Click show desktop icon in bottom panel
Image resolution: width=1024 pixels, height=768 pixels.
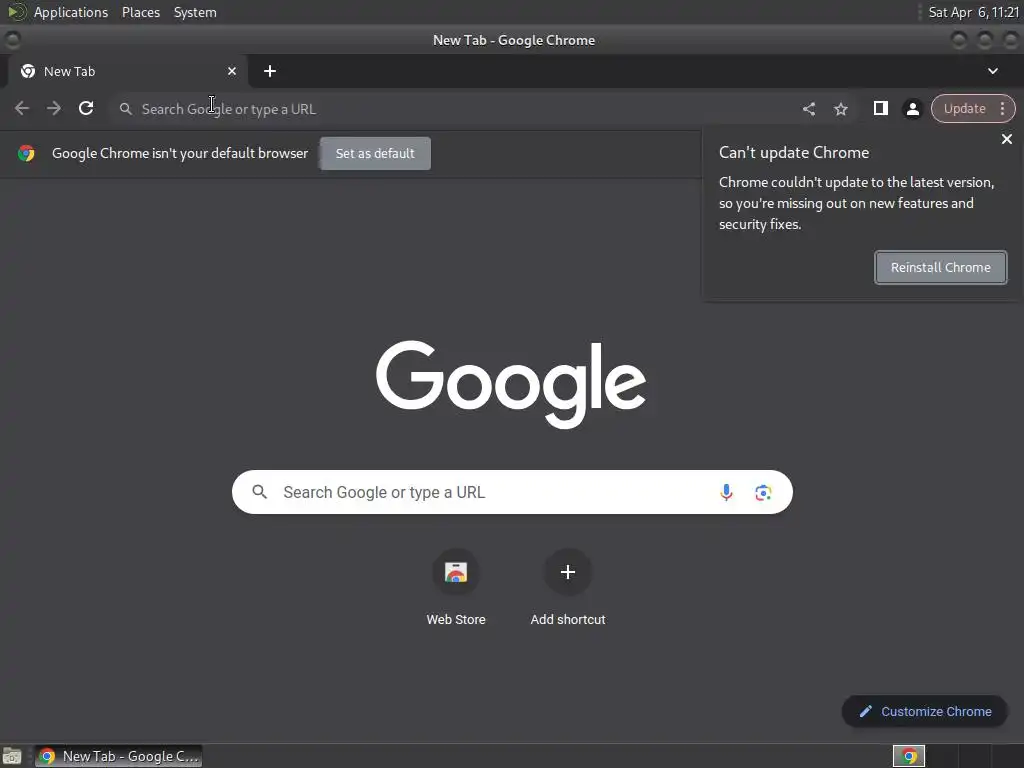pos(12,756)
